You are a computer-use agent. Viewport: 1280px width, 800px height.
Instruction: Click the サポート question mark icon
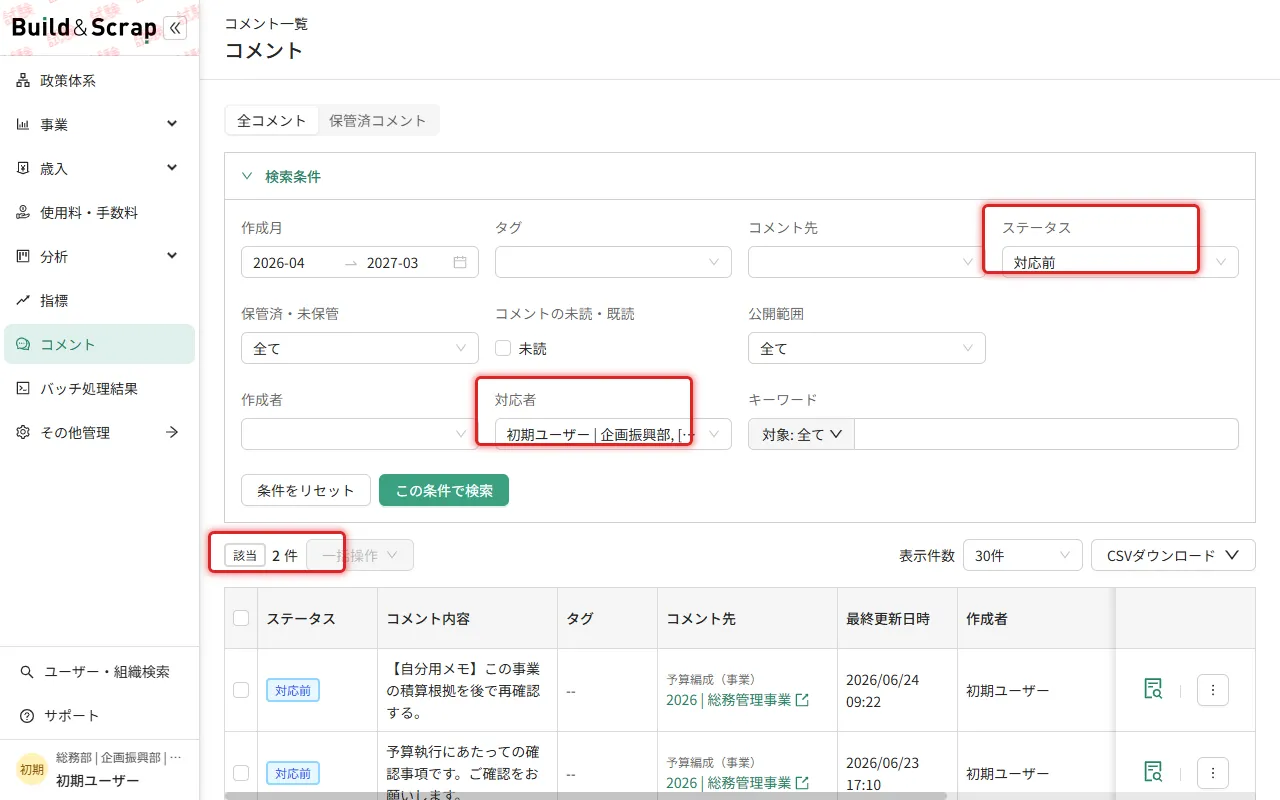tap(27, 716)
